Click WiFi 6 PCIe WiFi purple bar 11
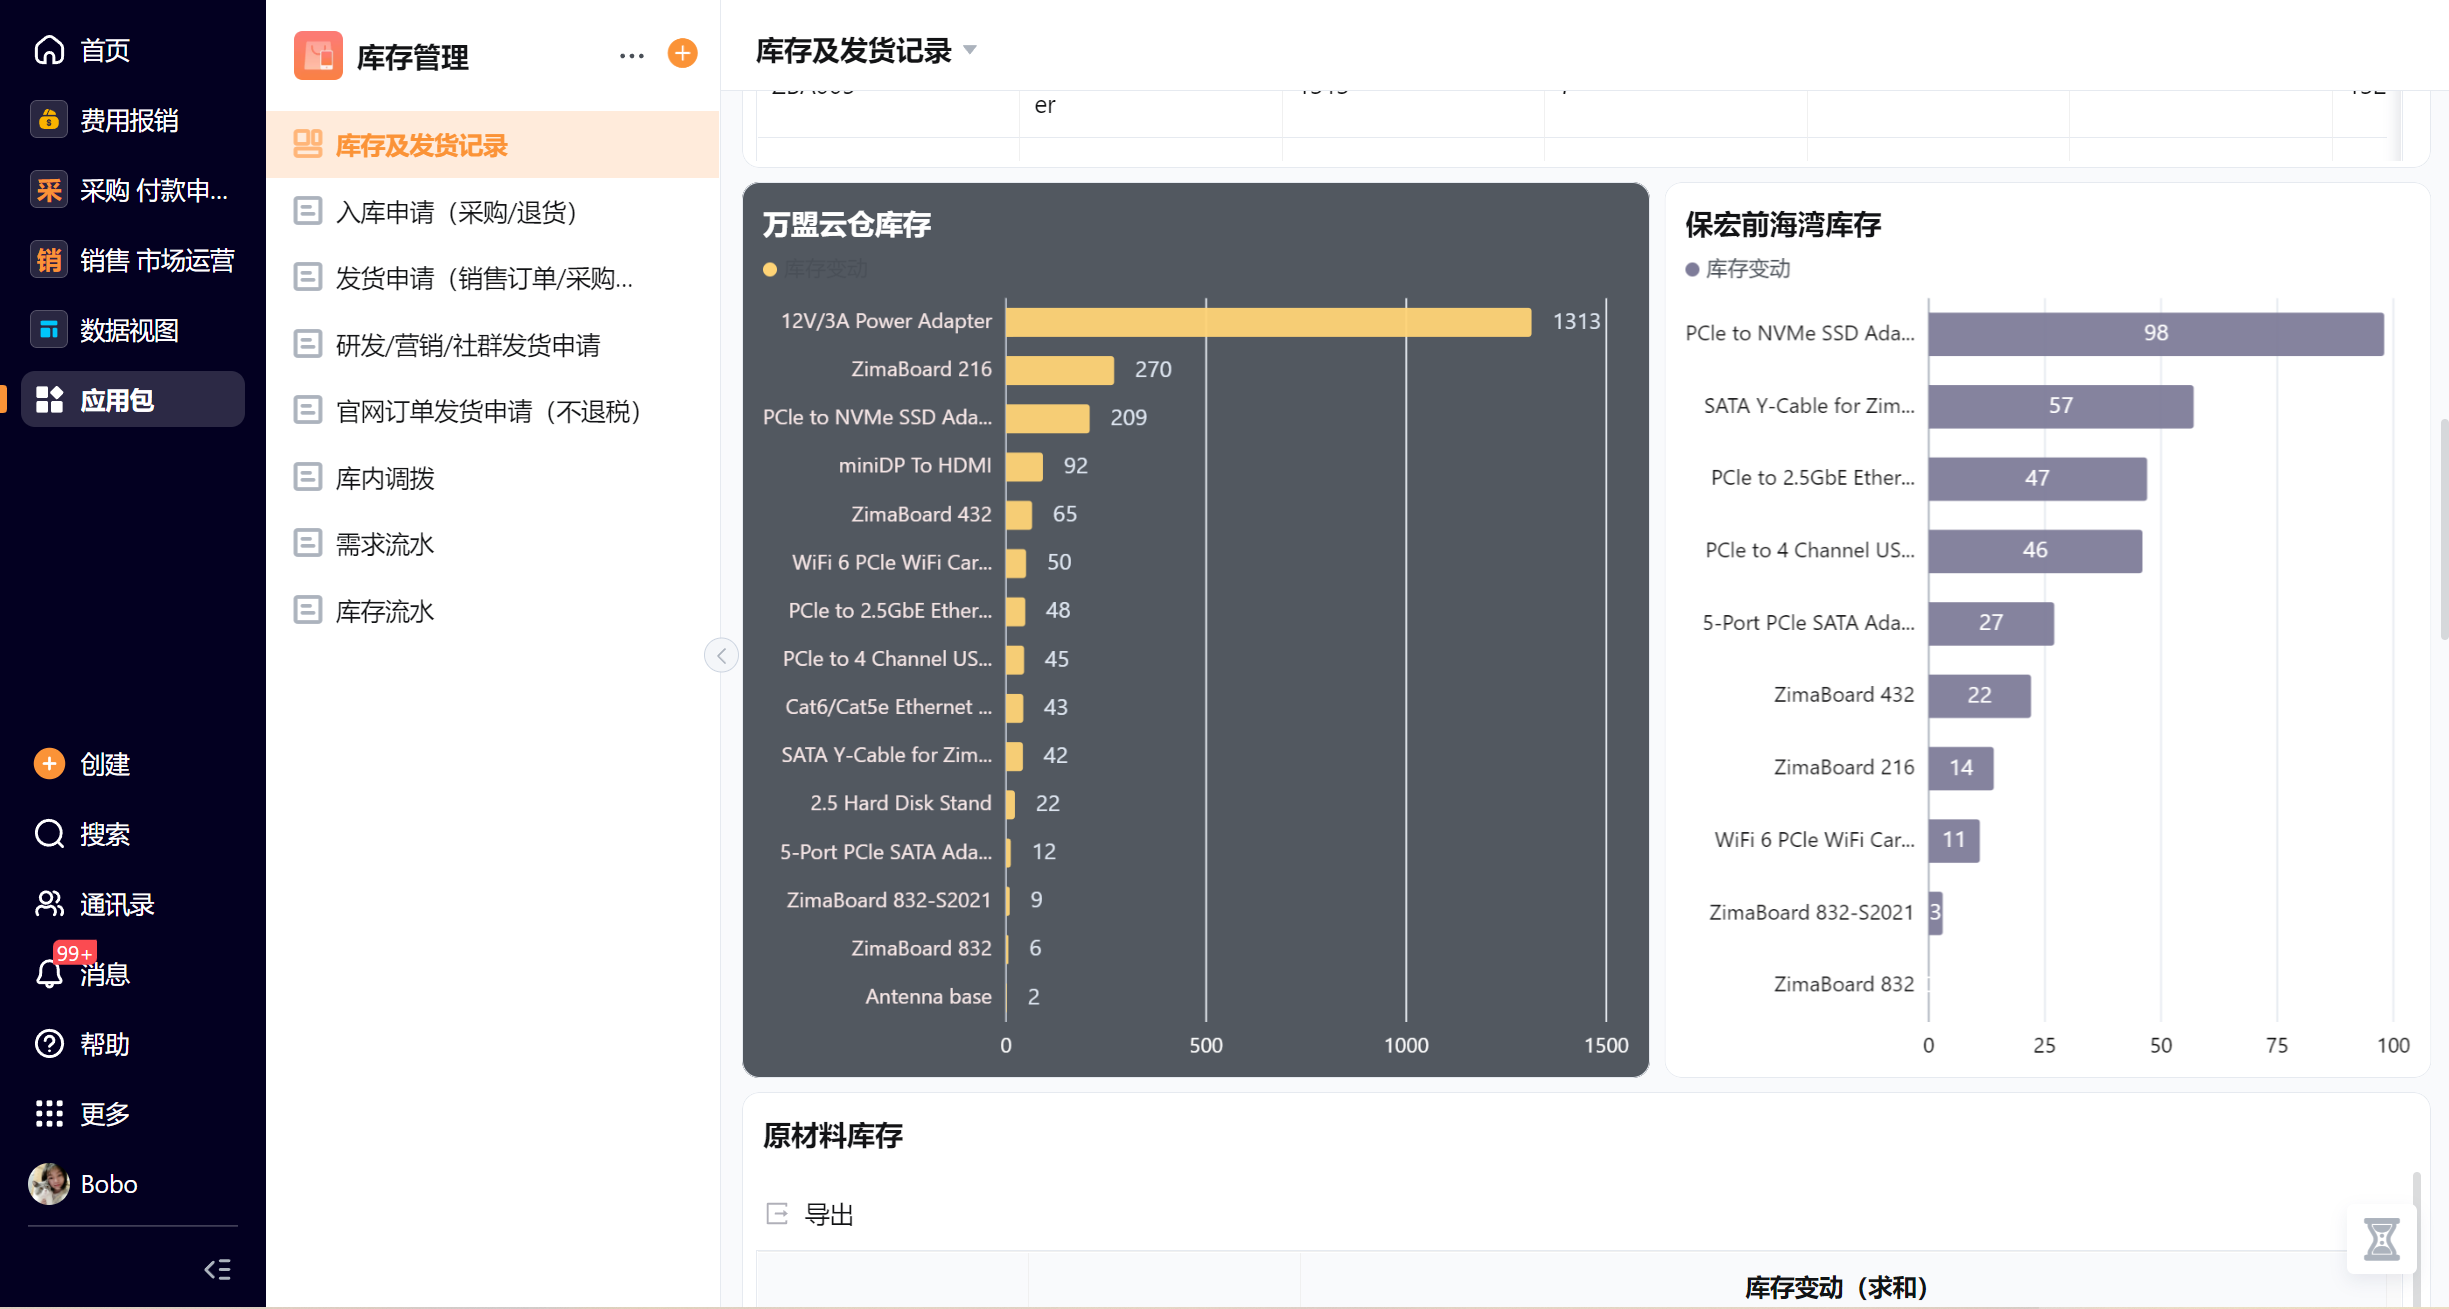Image resolution: width=2449 pixels, height=1309 pixels. (1954, 840)
